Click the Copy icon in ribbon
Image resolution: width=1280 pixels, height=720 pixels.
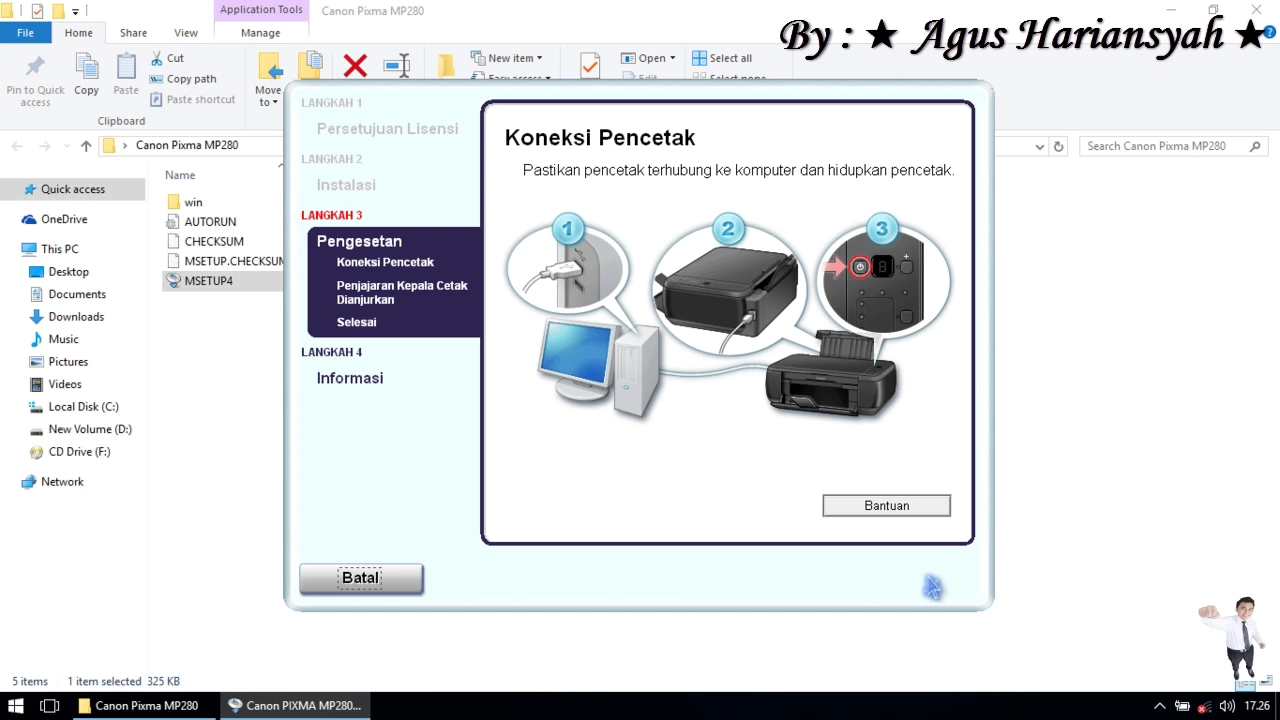point(87,68)
